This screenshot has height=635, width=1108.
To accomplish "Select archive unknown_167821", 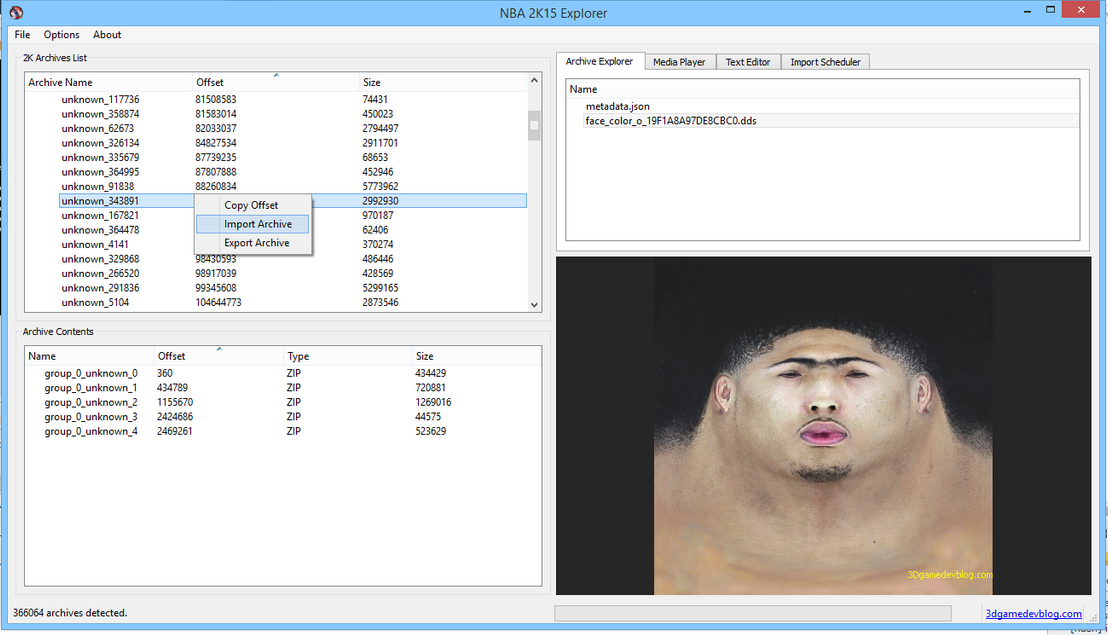I will click(100, 215).
